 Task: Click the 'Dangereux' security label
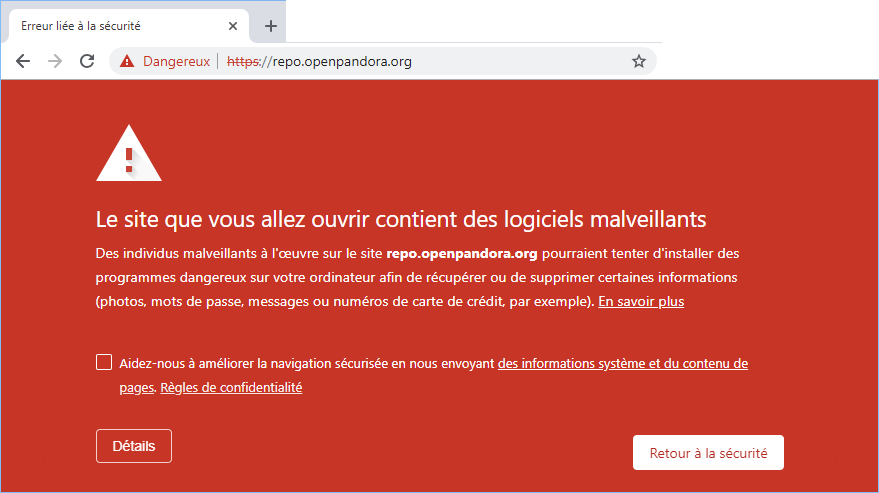pos(176,61)
